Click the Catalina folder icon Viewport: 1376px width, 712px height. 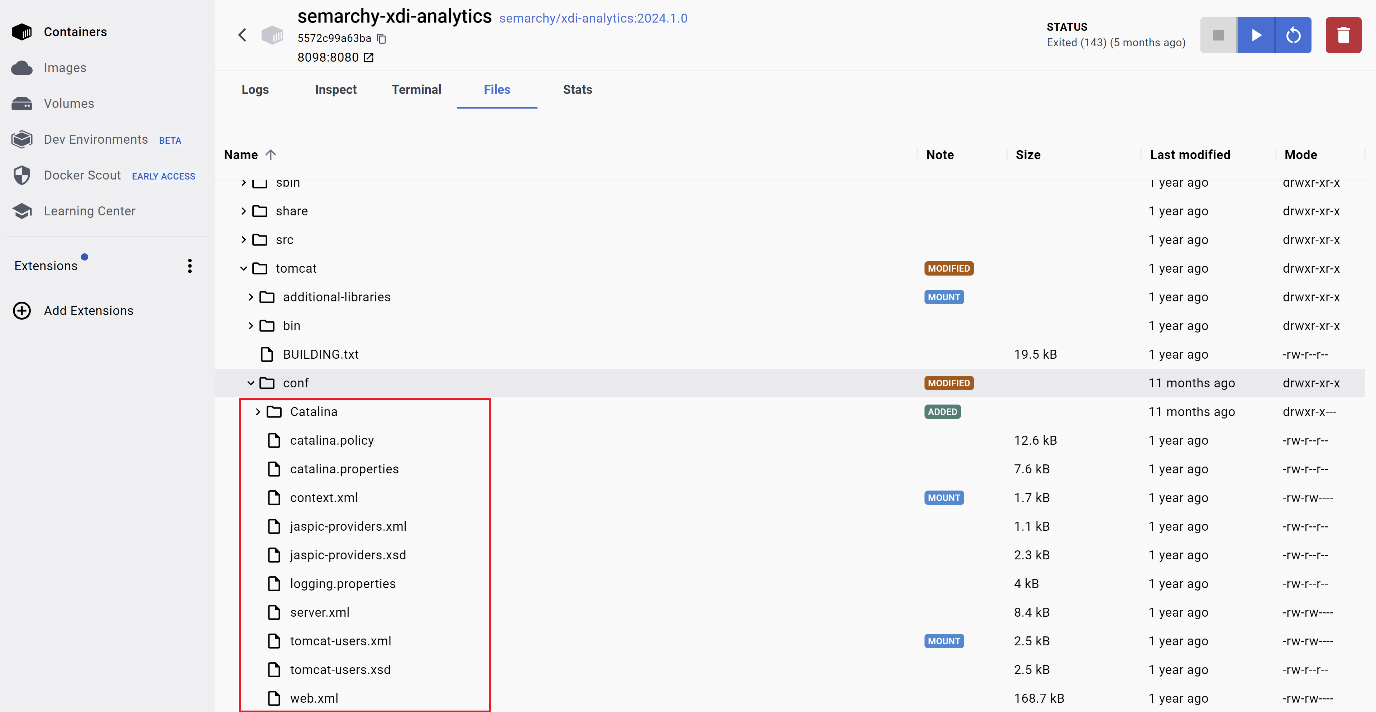point(274,412)
